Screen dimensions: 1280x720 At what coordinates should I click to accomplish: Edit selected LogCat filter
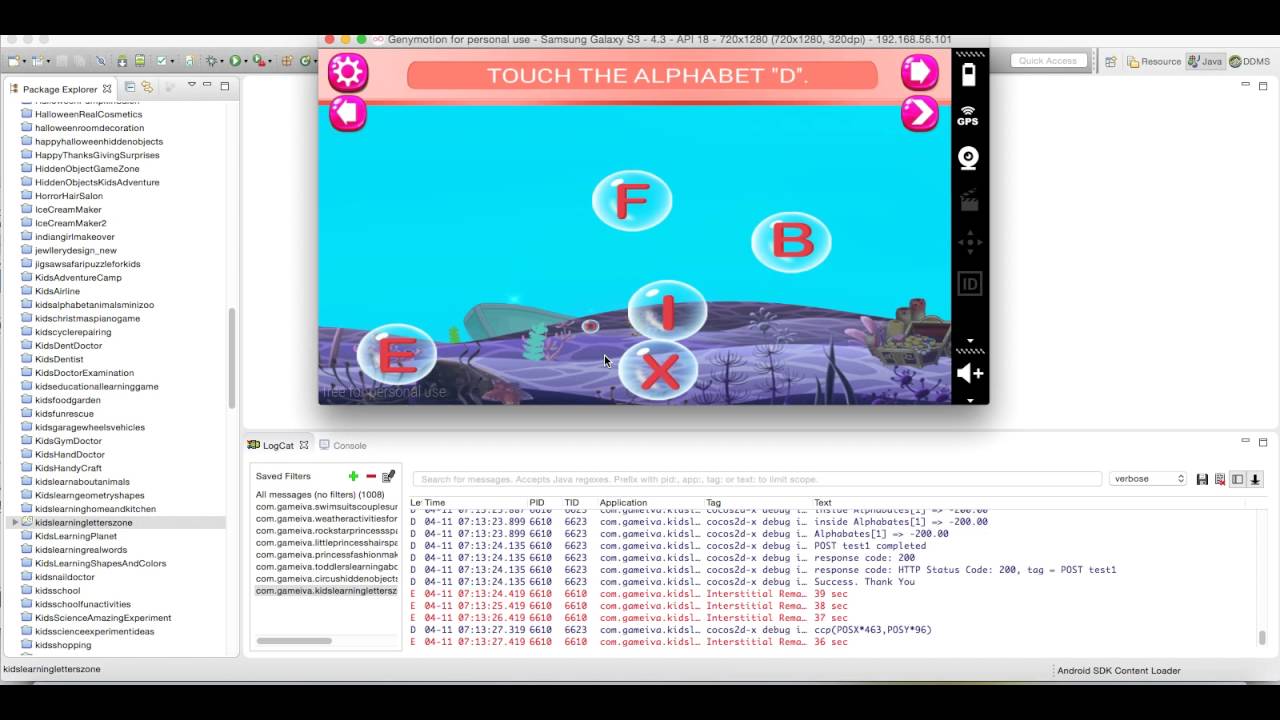(x=389, y=476)
